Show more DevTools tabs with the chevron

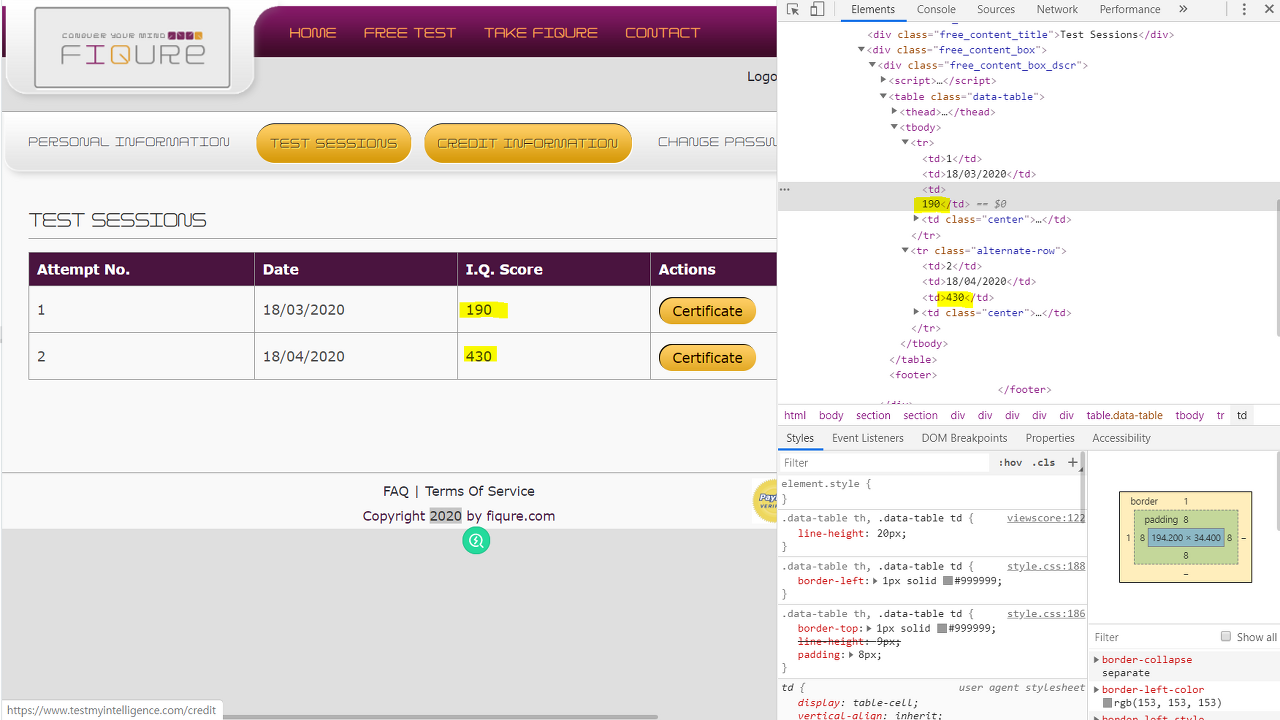[x=1183, y=9]
